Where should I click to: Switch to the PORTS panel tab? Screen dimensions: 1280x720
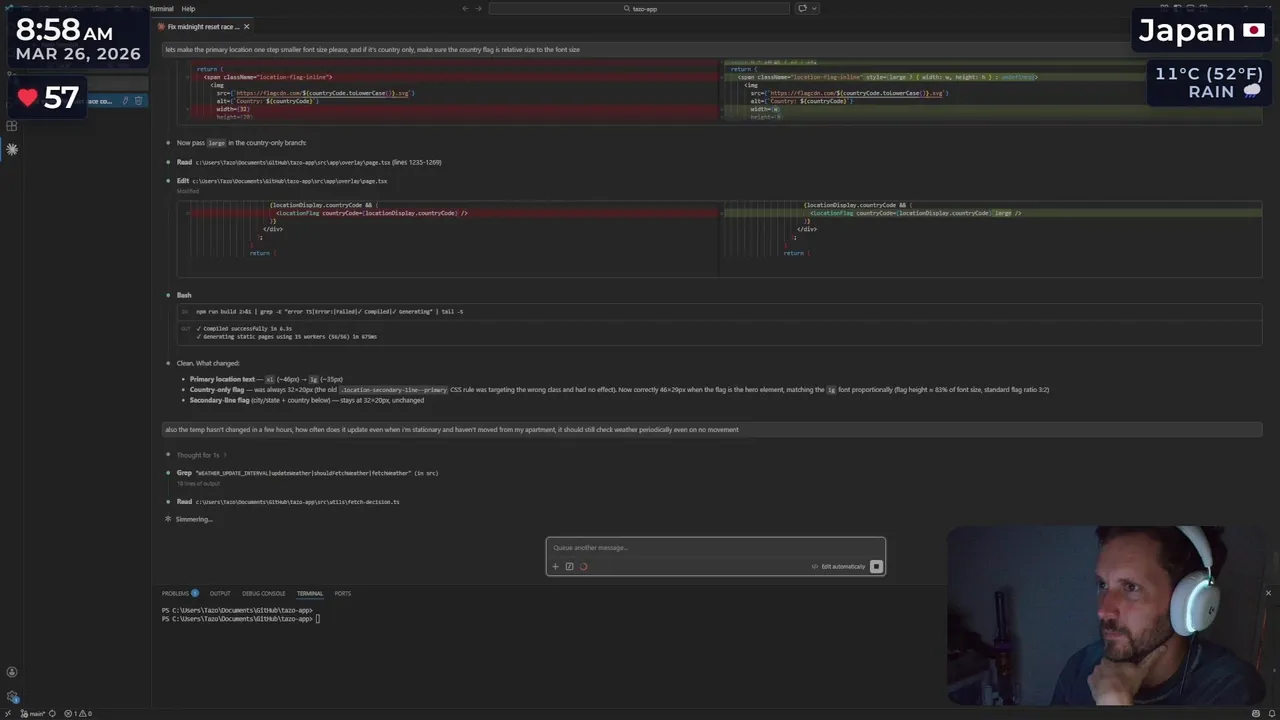[343, 593]
